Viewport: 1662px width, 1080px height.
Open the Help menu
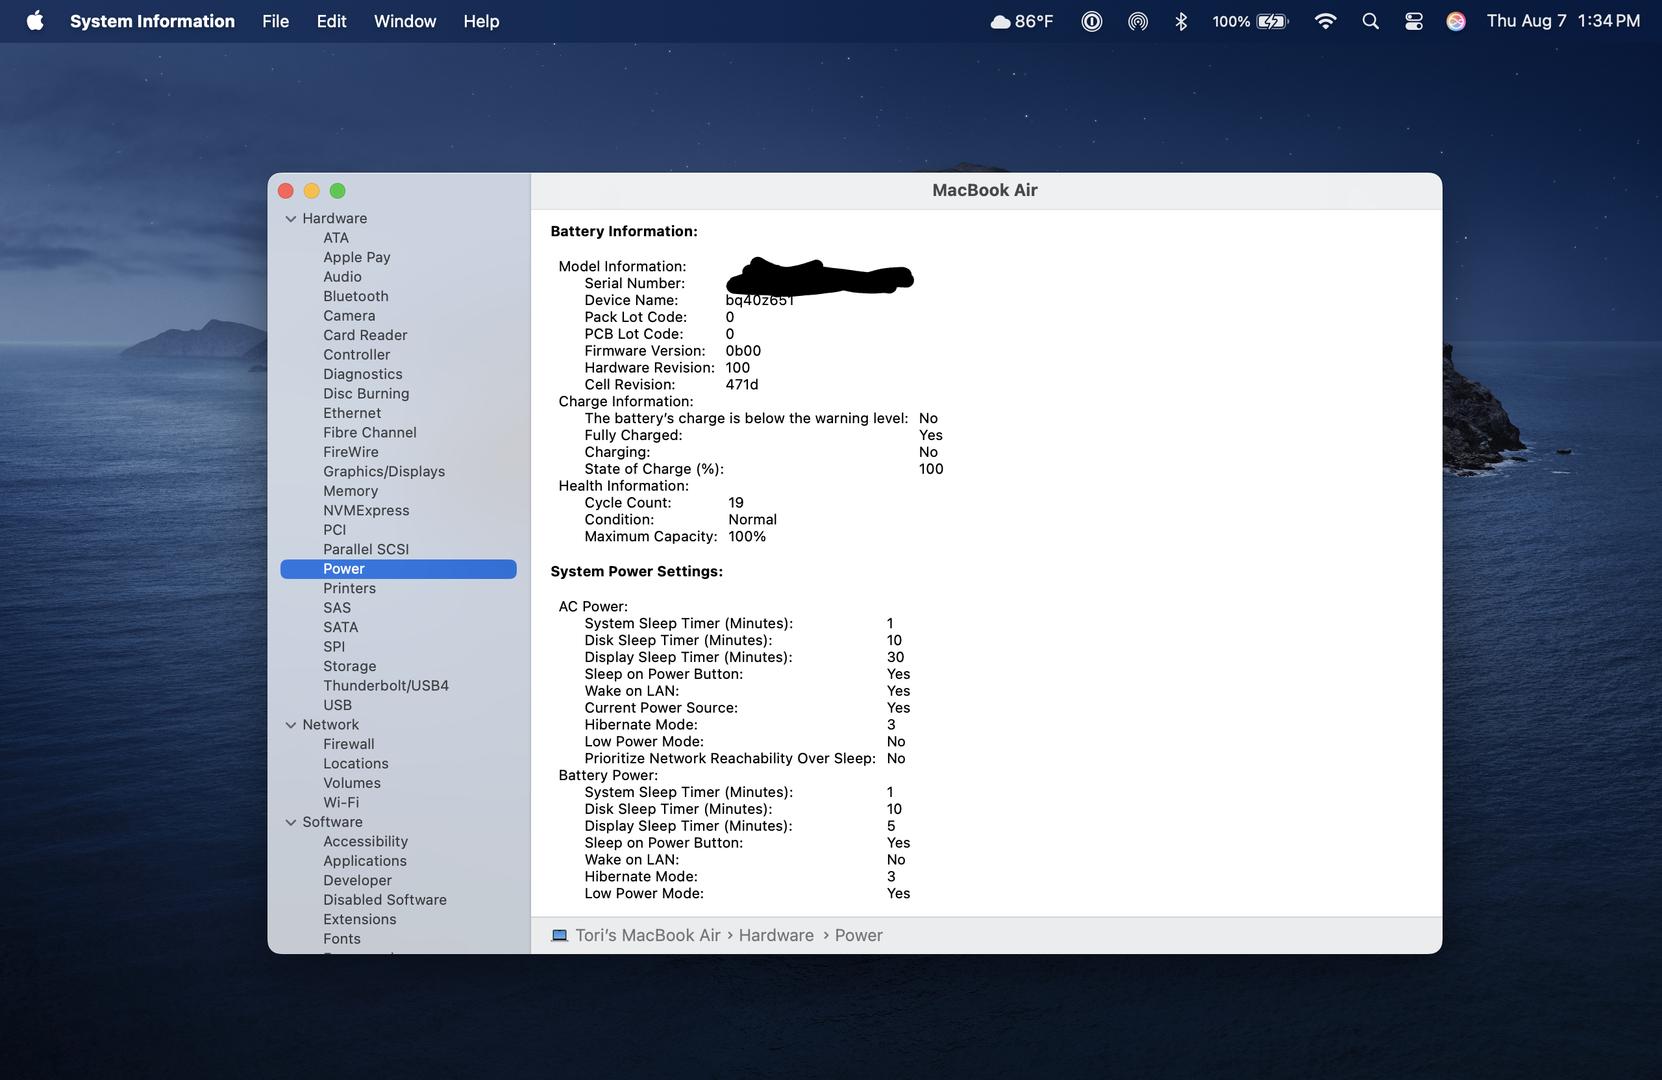pos(481,21)
